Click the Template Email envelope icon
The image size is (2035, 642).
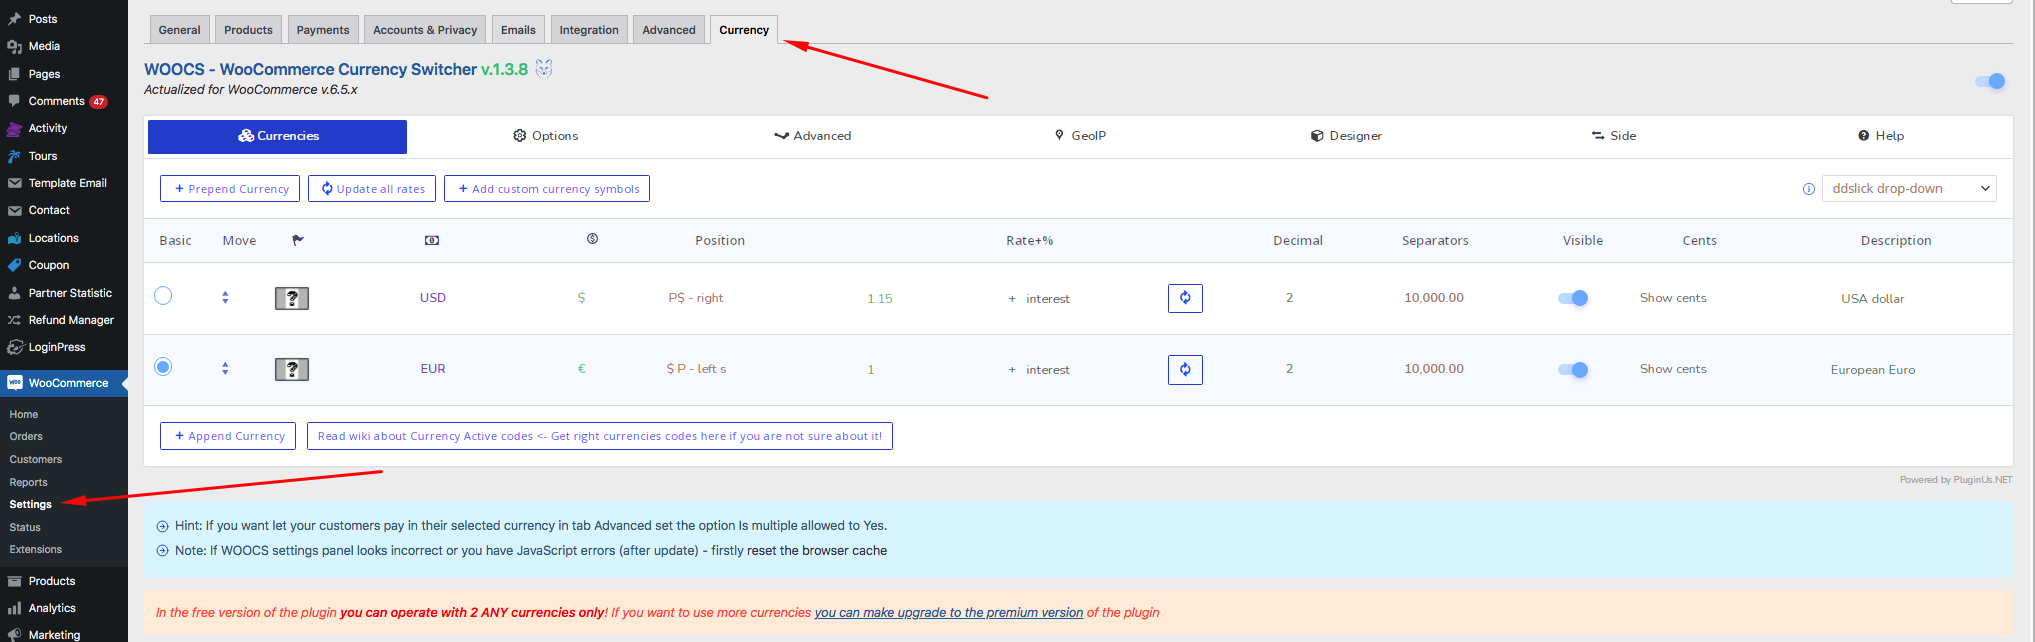pyautogui.click(x=14, y=183)
